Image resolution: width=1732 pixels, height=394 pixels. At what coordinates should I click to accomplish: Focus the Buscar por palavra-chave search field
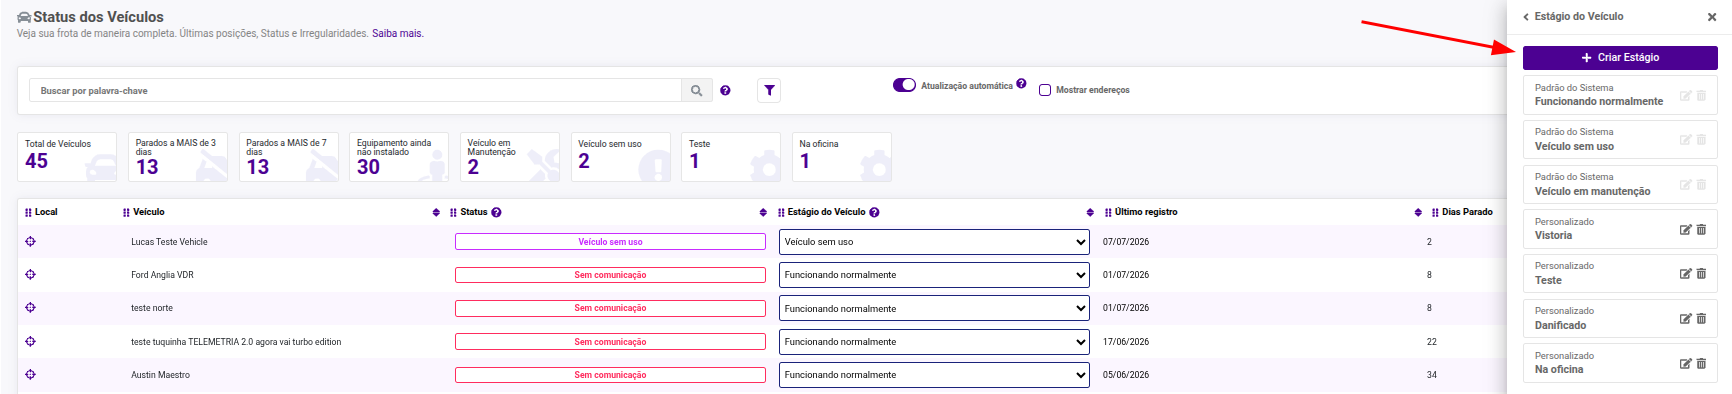355,90
